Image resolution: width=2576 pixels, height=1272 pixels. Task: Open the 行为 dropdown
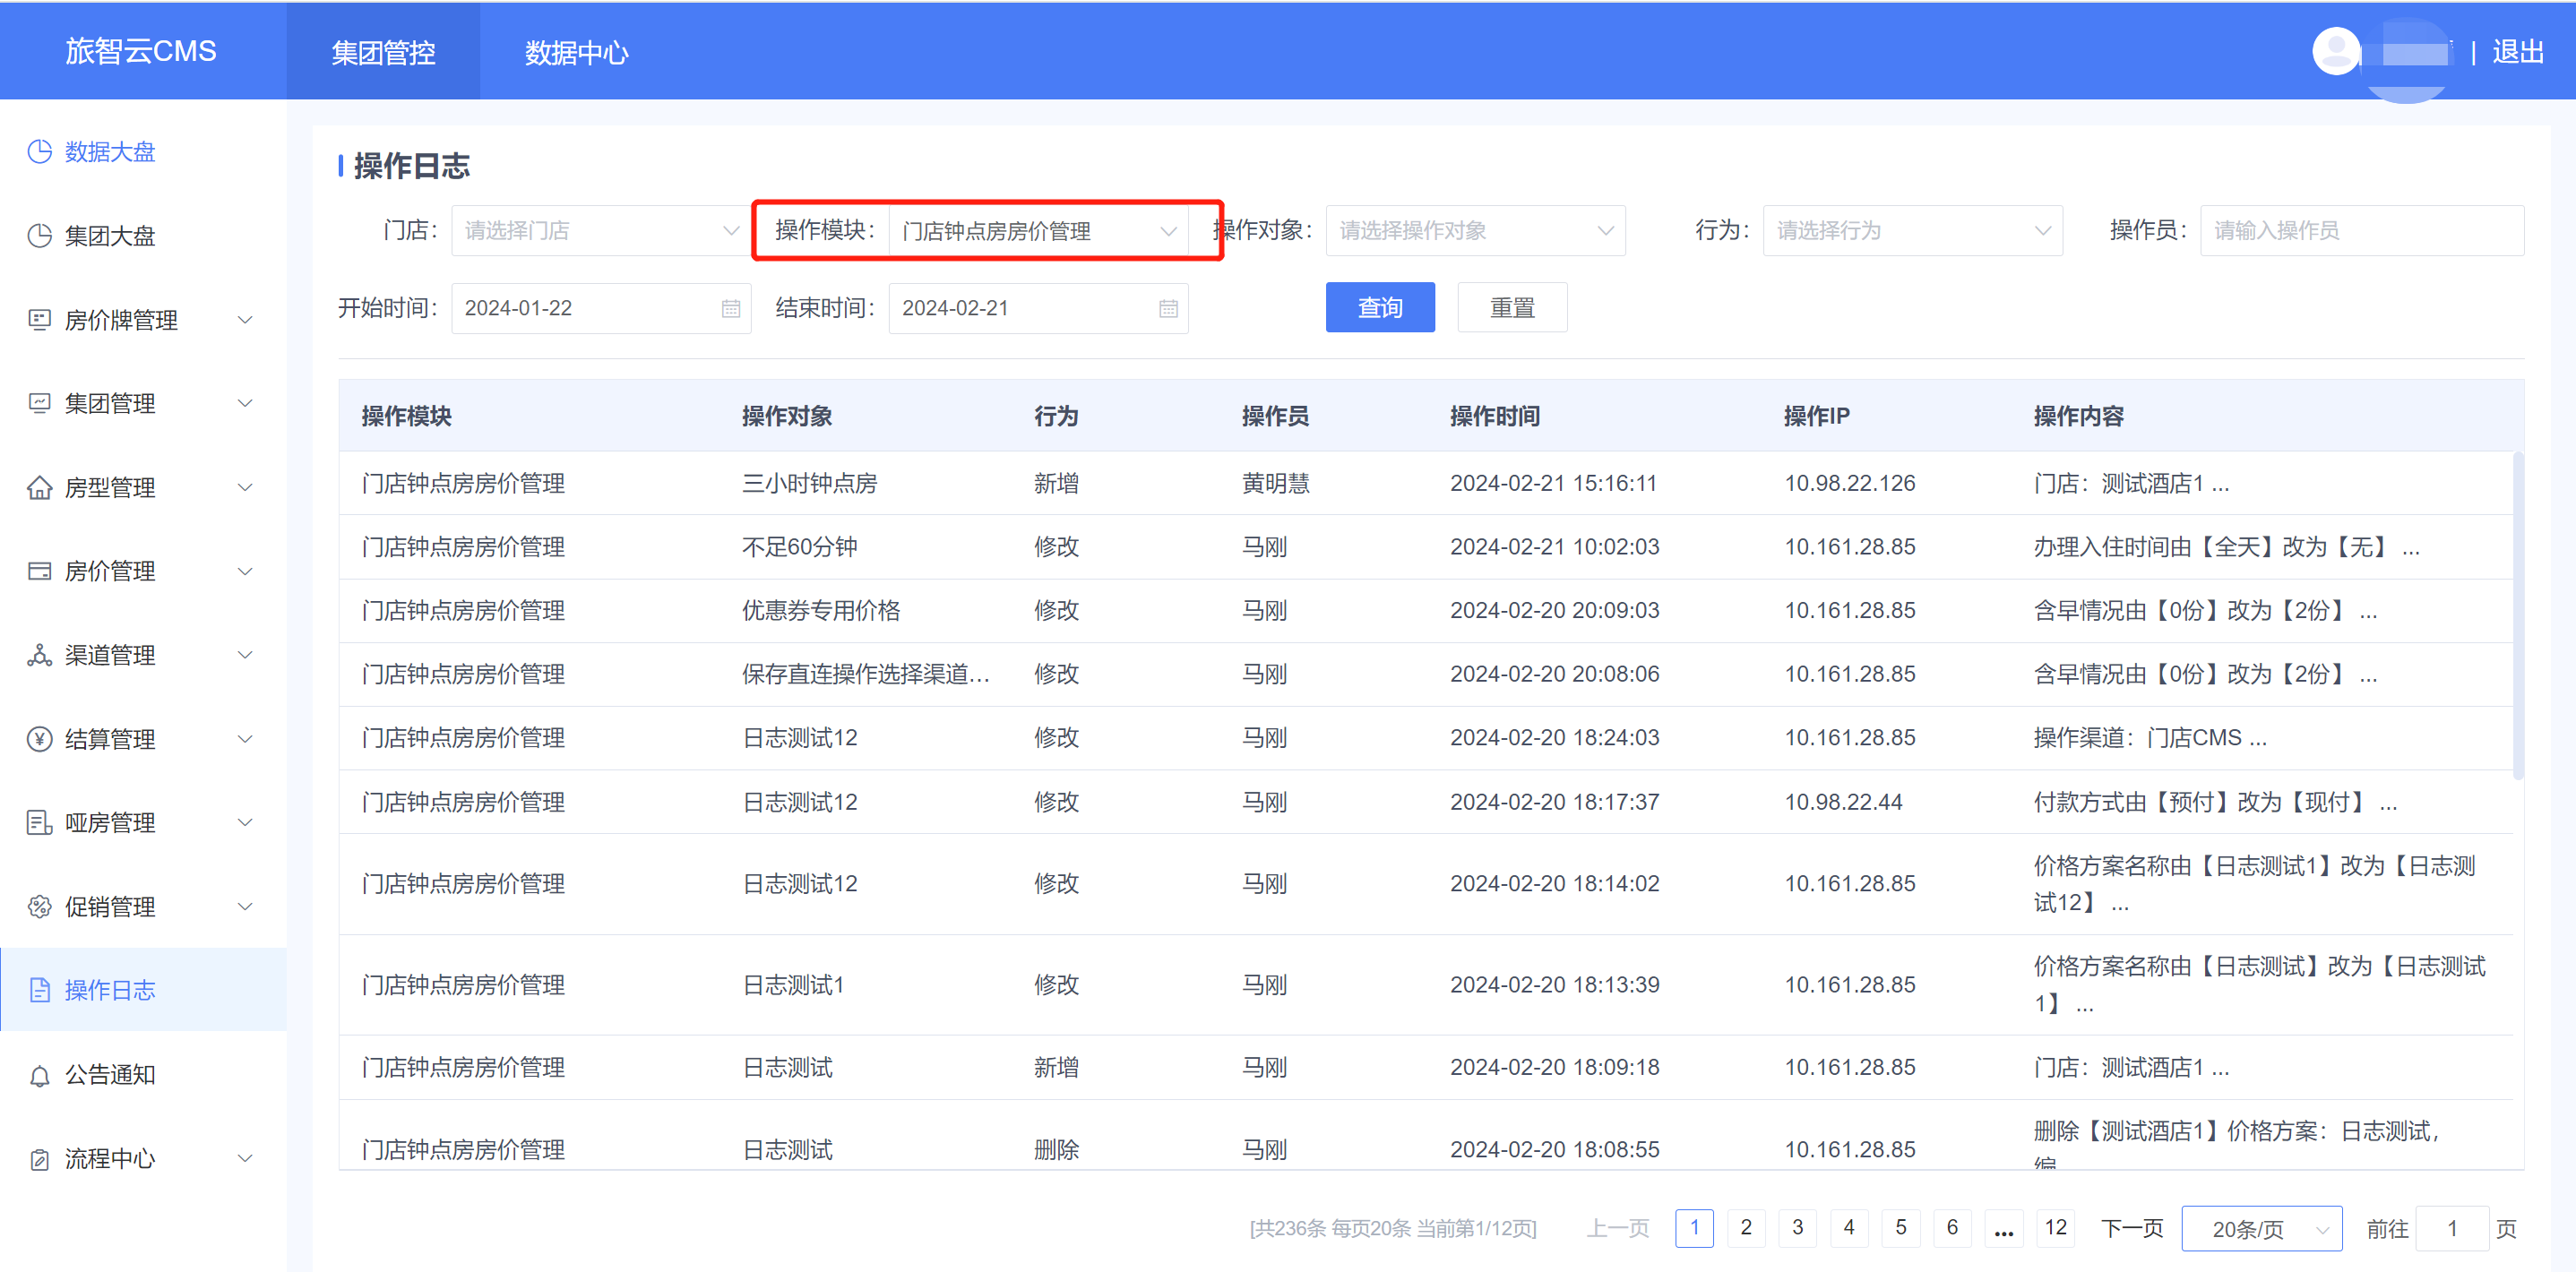pos(1912,231)
